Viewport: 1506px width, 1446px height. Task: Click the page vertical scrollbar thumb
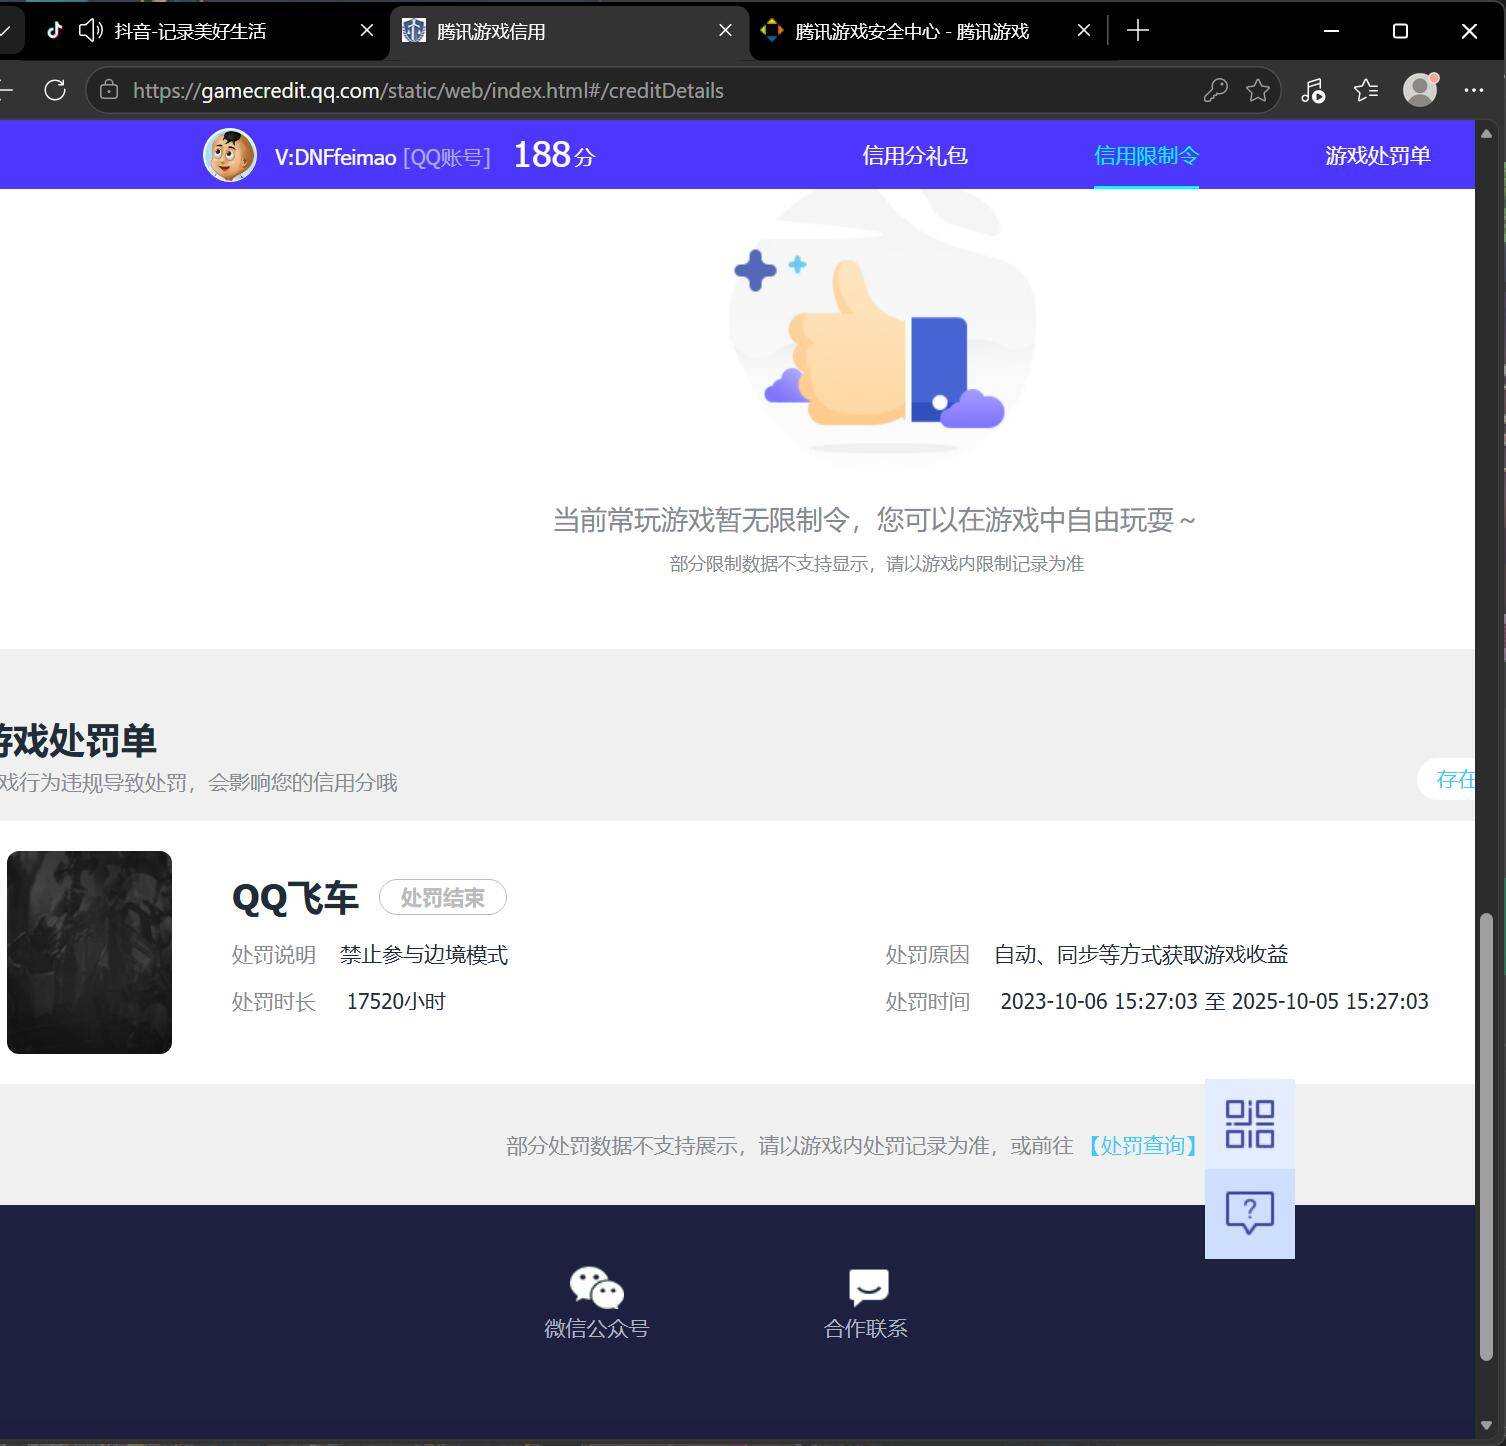(1488, 1136)
